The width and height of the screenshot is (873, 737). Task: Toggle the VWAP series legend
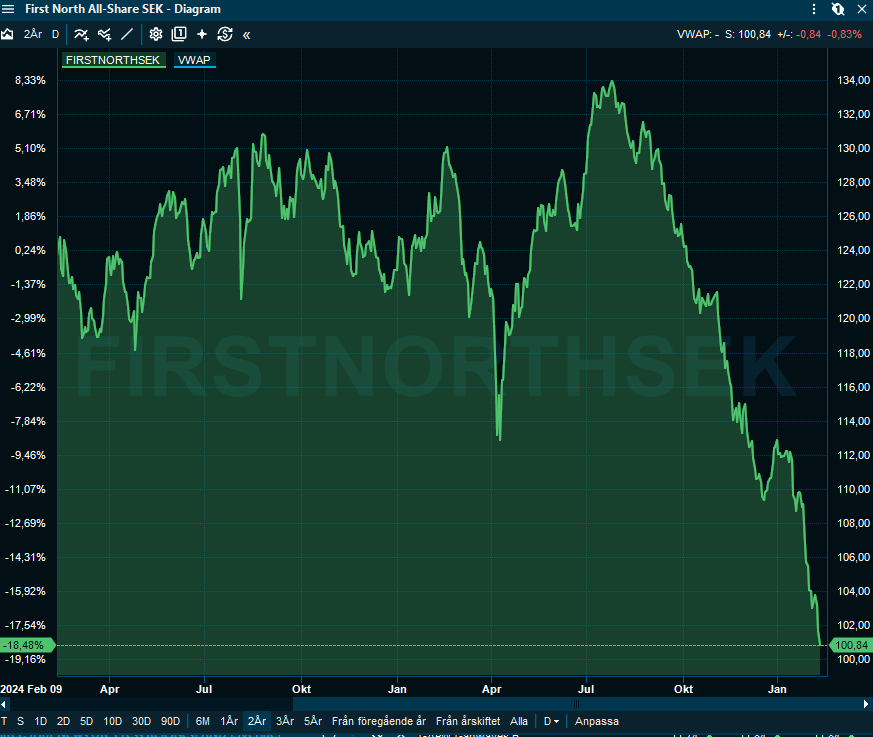(x=194, y=60)
